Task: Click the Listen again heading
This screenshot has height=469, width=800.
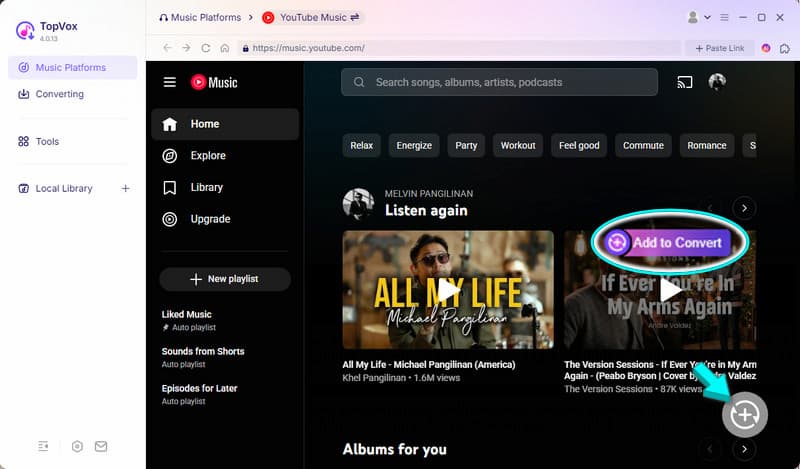Action: (x=426, y=210)
